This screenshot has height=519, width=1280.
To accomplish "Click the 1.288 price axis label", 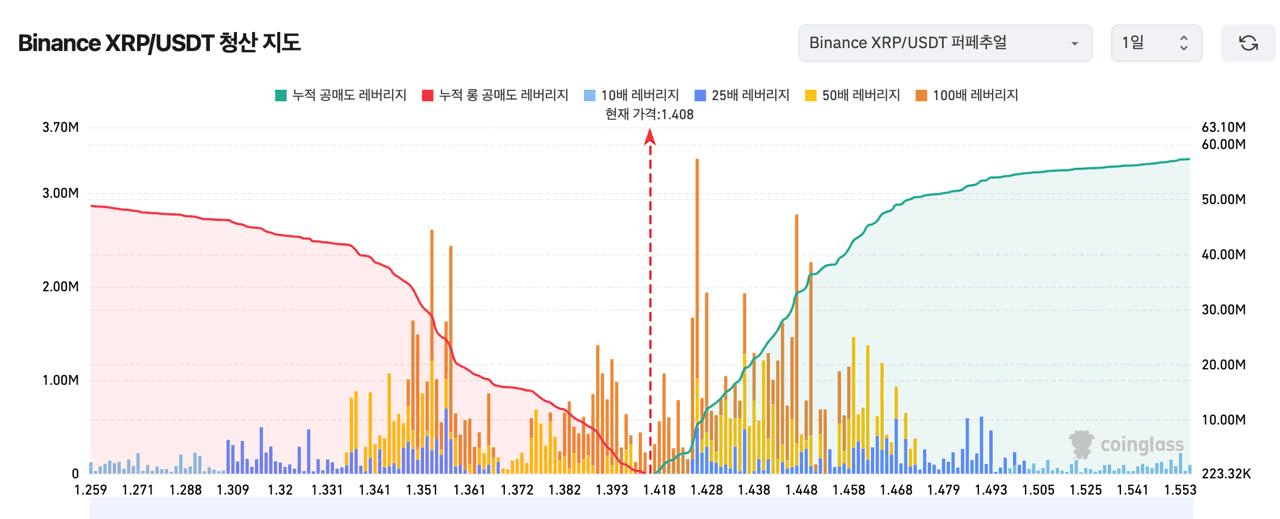I will [x=186, y=490].
